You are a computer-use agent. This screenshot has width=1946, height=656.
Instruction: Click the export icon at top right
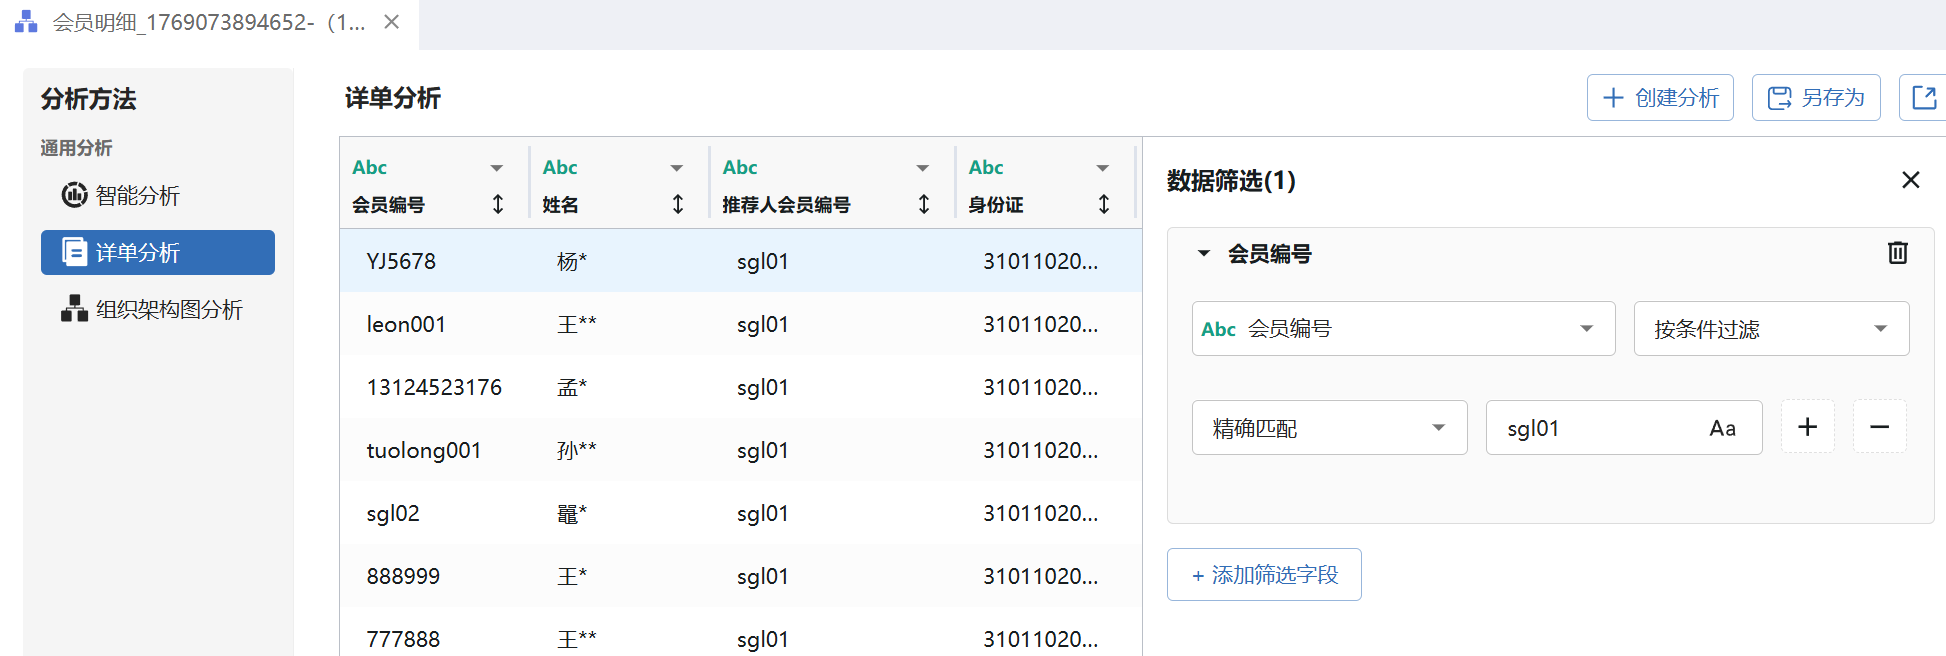pos(1923,98)
